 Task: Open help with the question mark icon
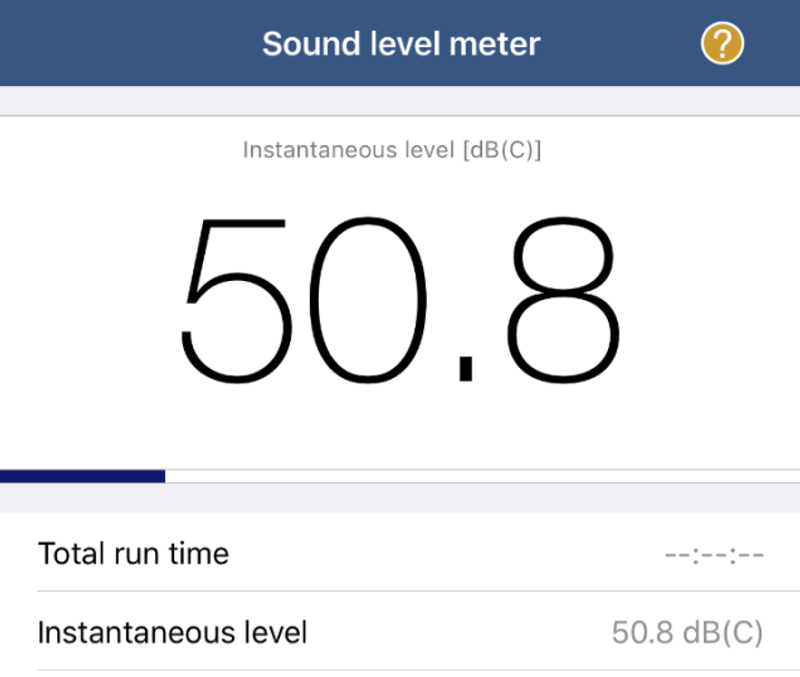point(722,43)
